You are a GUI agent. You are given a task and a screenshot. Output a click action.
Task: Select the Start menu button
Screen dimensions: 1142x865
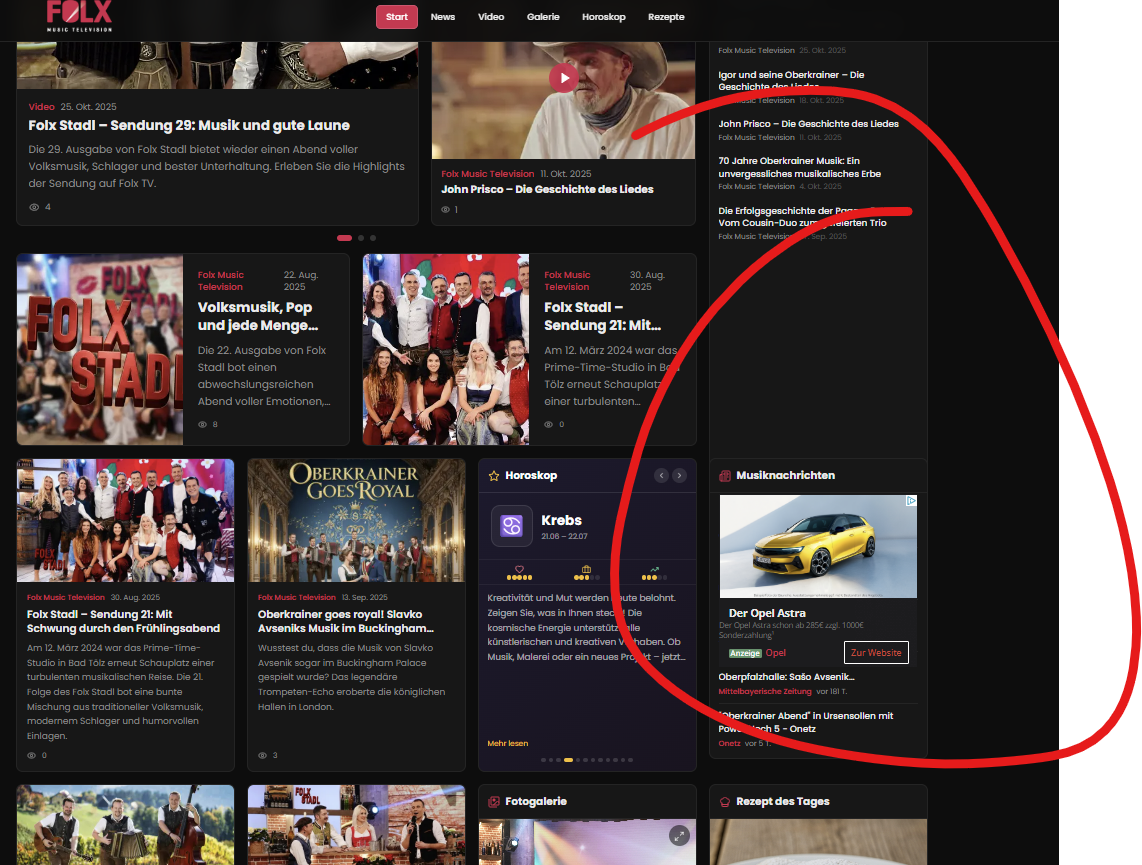coord(396,17)
